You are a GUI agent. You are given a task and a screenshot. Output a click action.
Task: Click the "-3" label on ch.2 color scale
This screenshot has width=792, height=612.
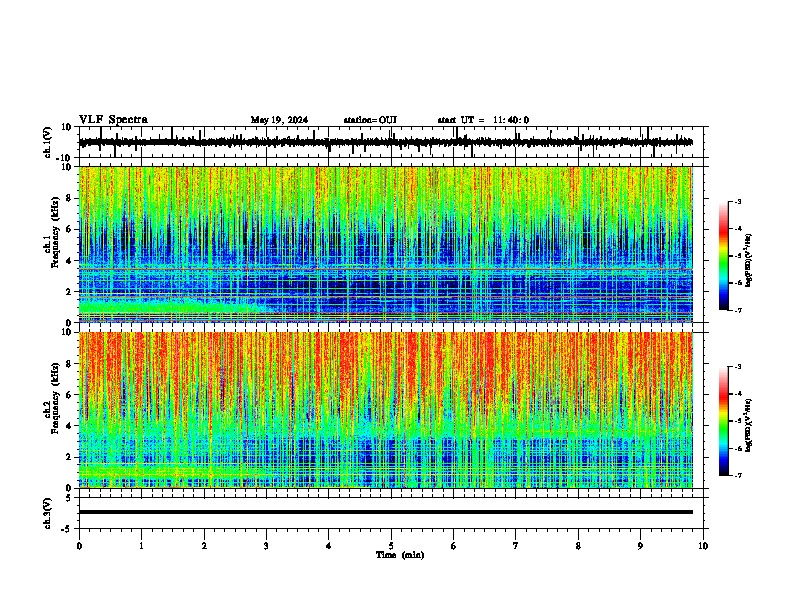738,367
